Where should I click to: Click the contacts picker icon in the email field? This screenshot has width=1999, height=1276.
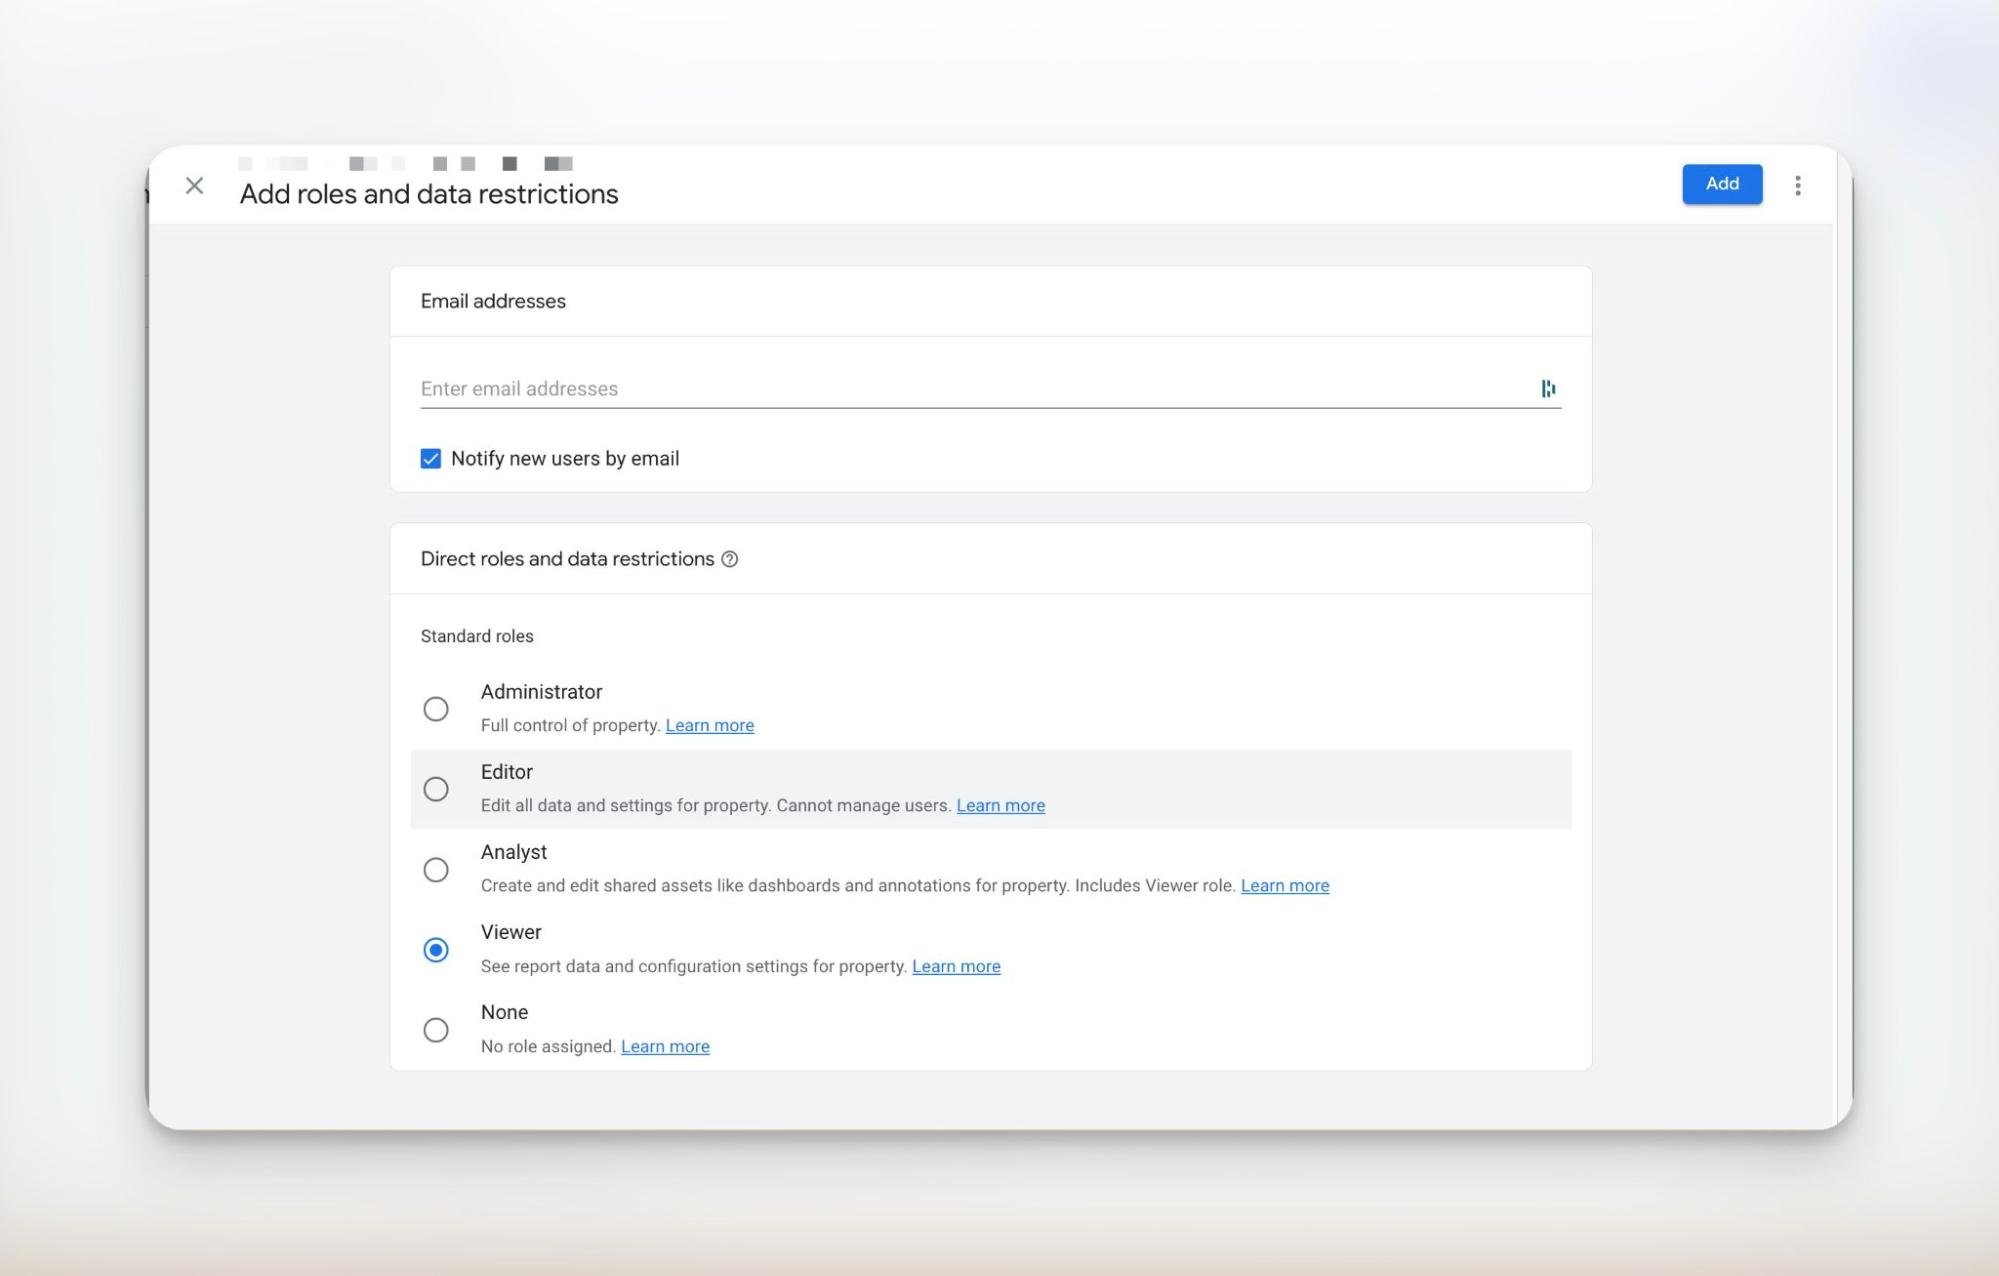point(1548,388)
